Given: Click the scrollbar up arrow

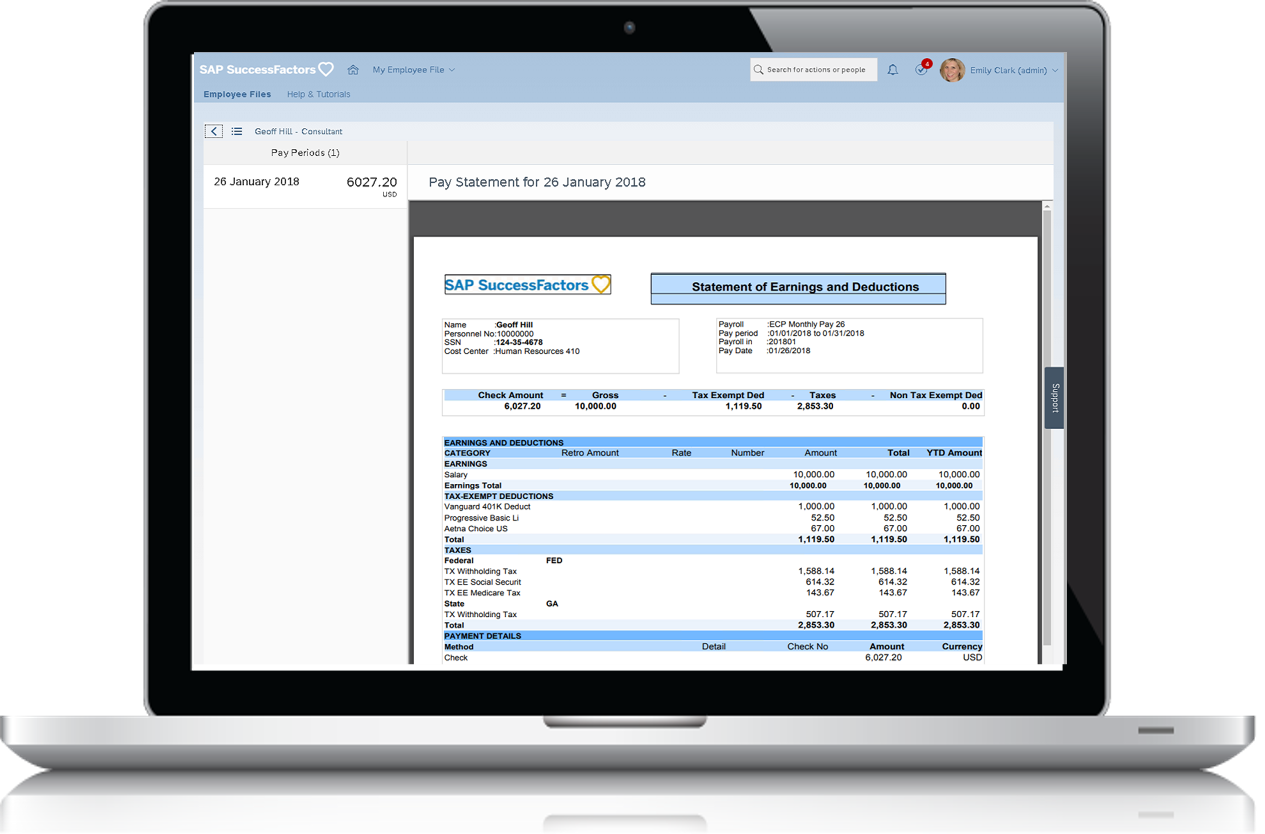Looking at the screenshot, I should [1047, 207].
